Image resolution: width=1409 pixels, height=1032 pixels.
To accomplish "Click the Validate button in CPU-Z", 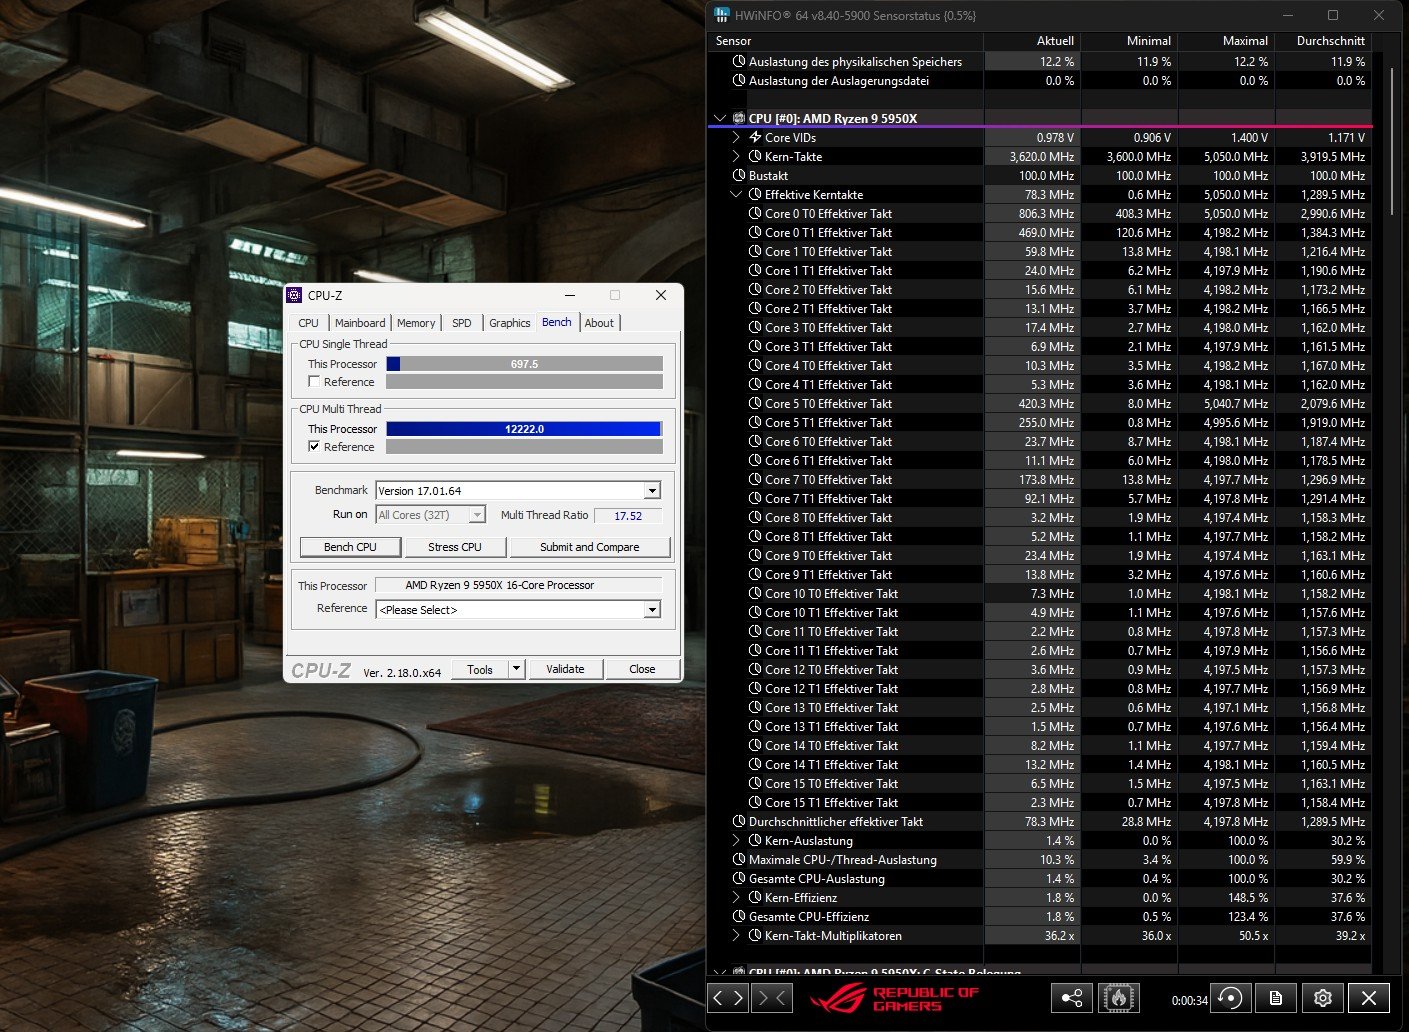I will [565, 669].
